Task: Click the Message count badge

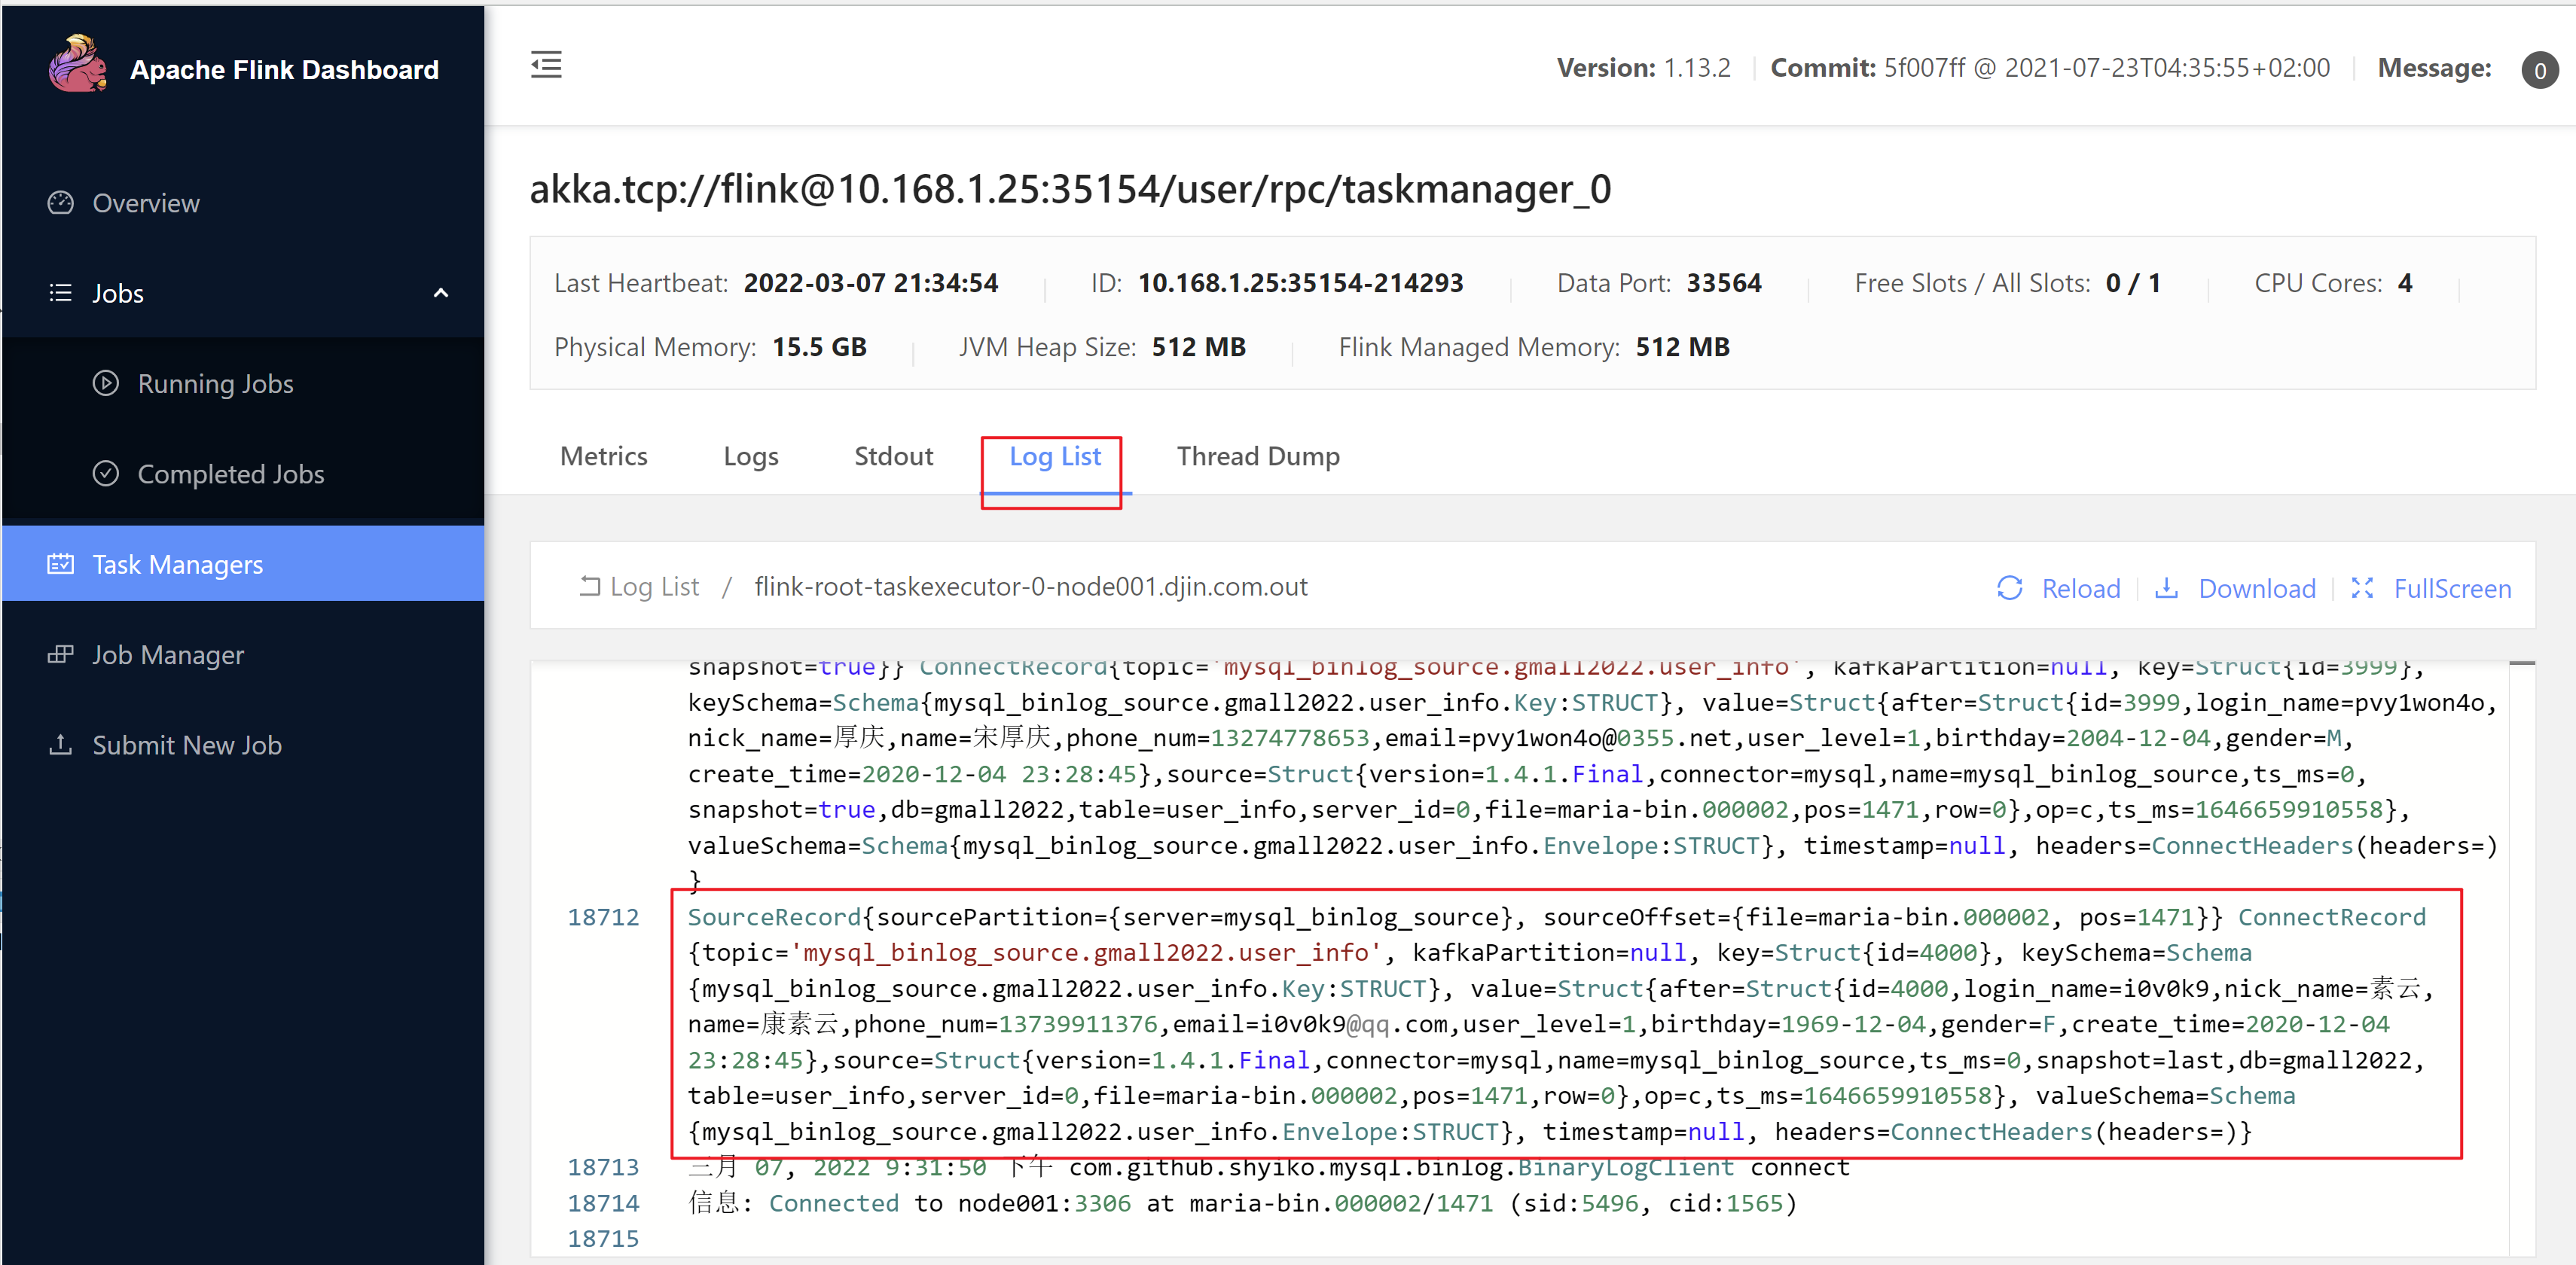Action: 2538,70
